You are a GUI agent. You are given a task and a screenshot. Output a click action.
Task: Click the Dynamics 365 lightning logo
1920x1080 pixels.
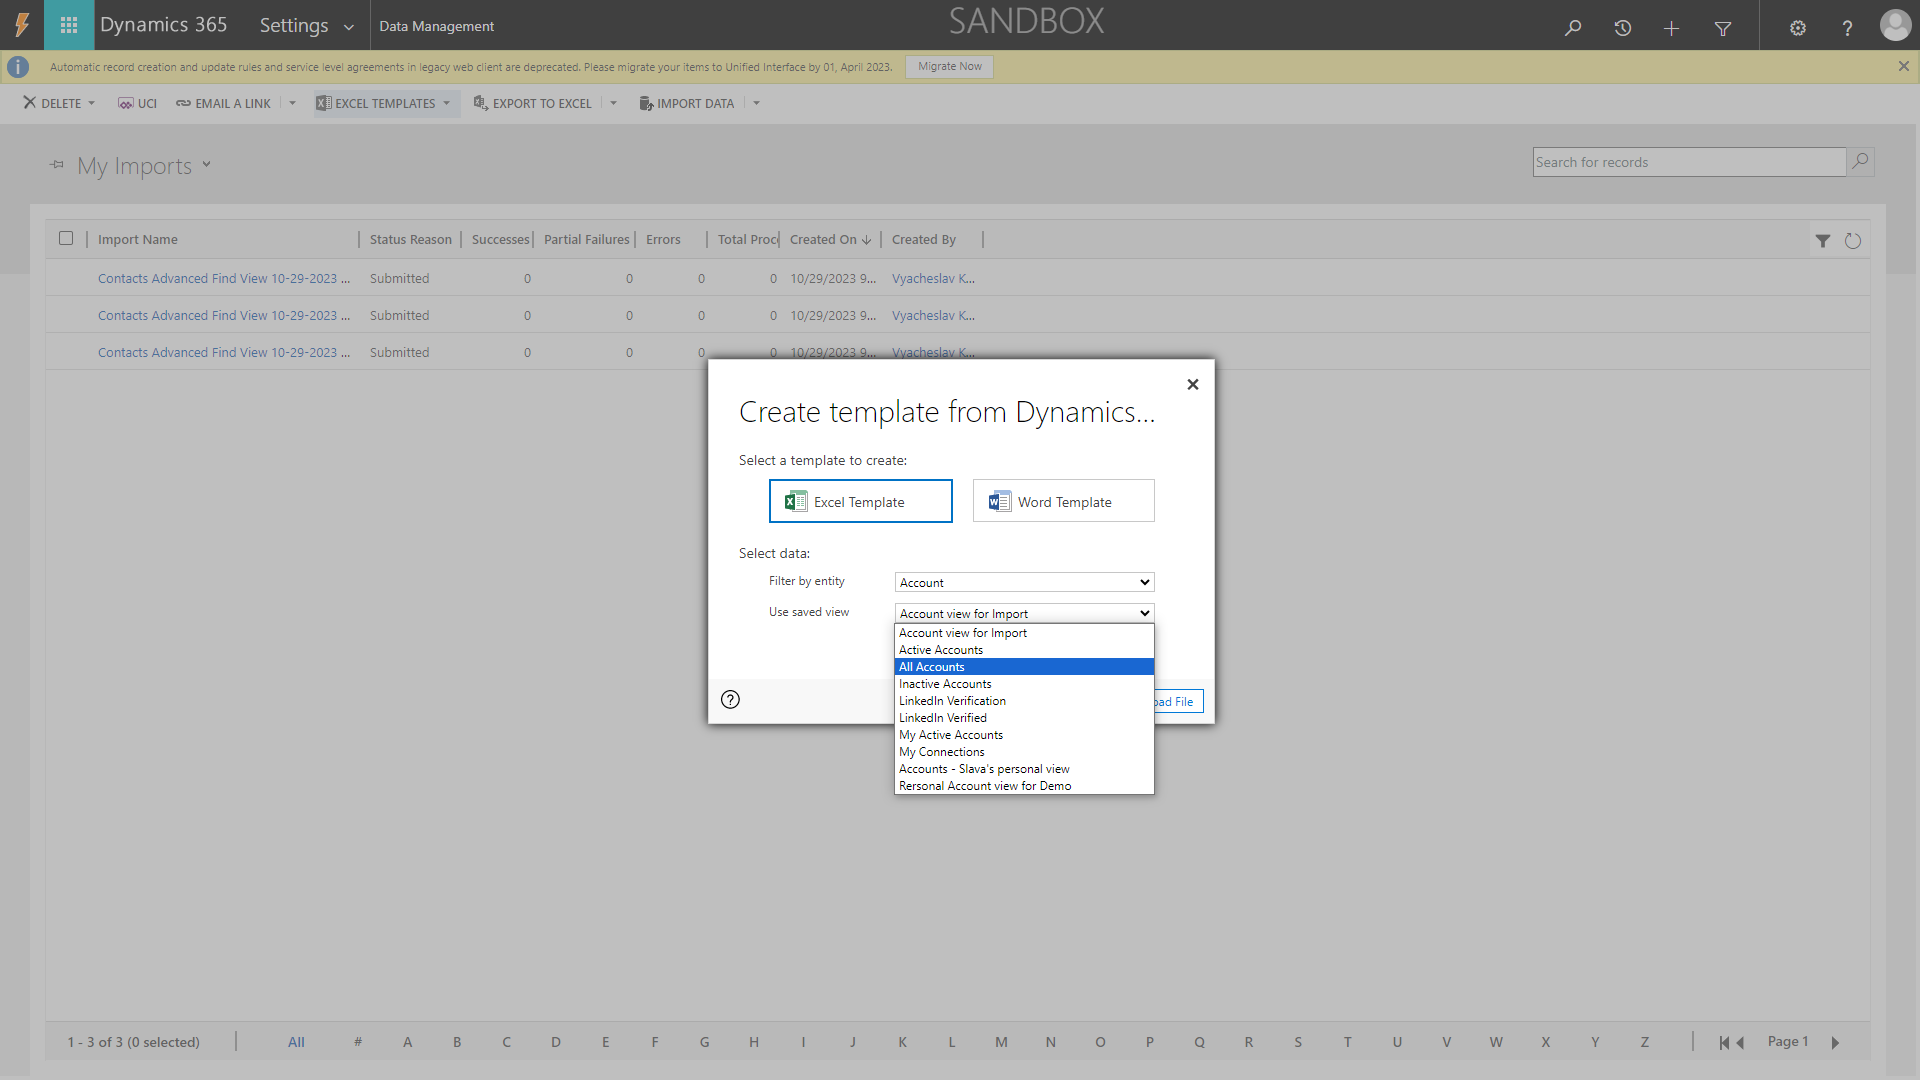coord(22,25)
